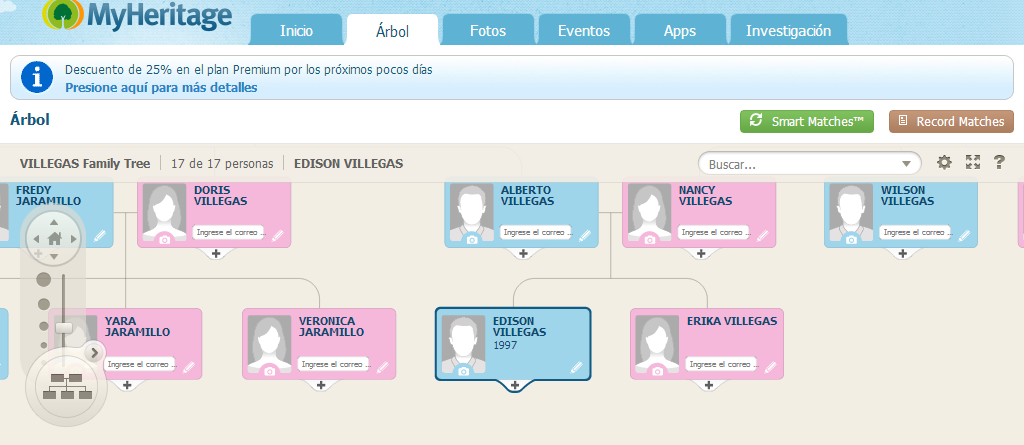Edit Erika Villegas using the pencil icon

point(766,367)
